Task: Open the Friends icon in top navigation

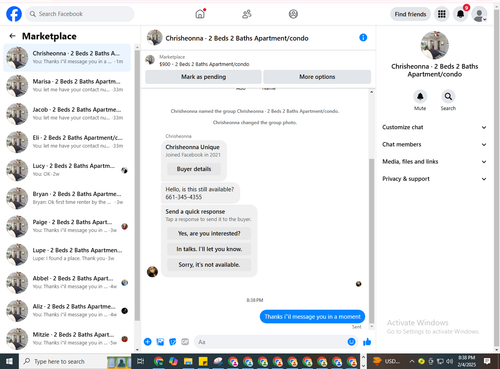Action: [x=247, y=14]
